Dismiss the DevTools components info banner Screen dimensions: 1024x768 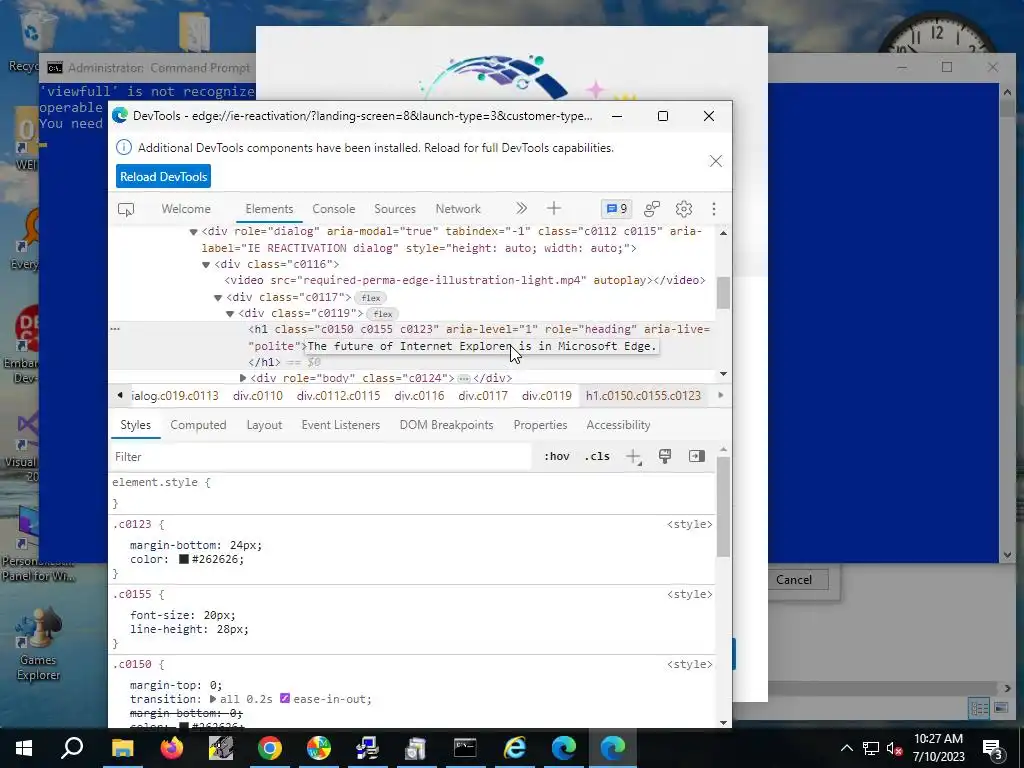pos(716,161)
